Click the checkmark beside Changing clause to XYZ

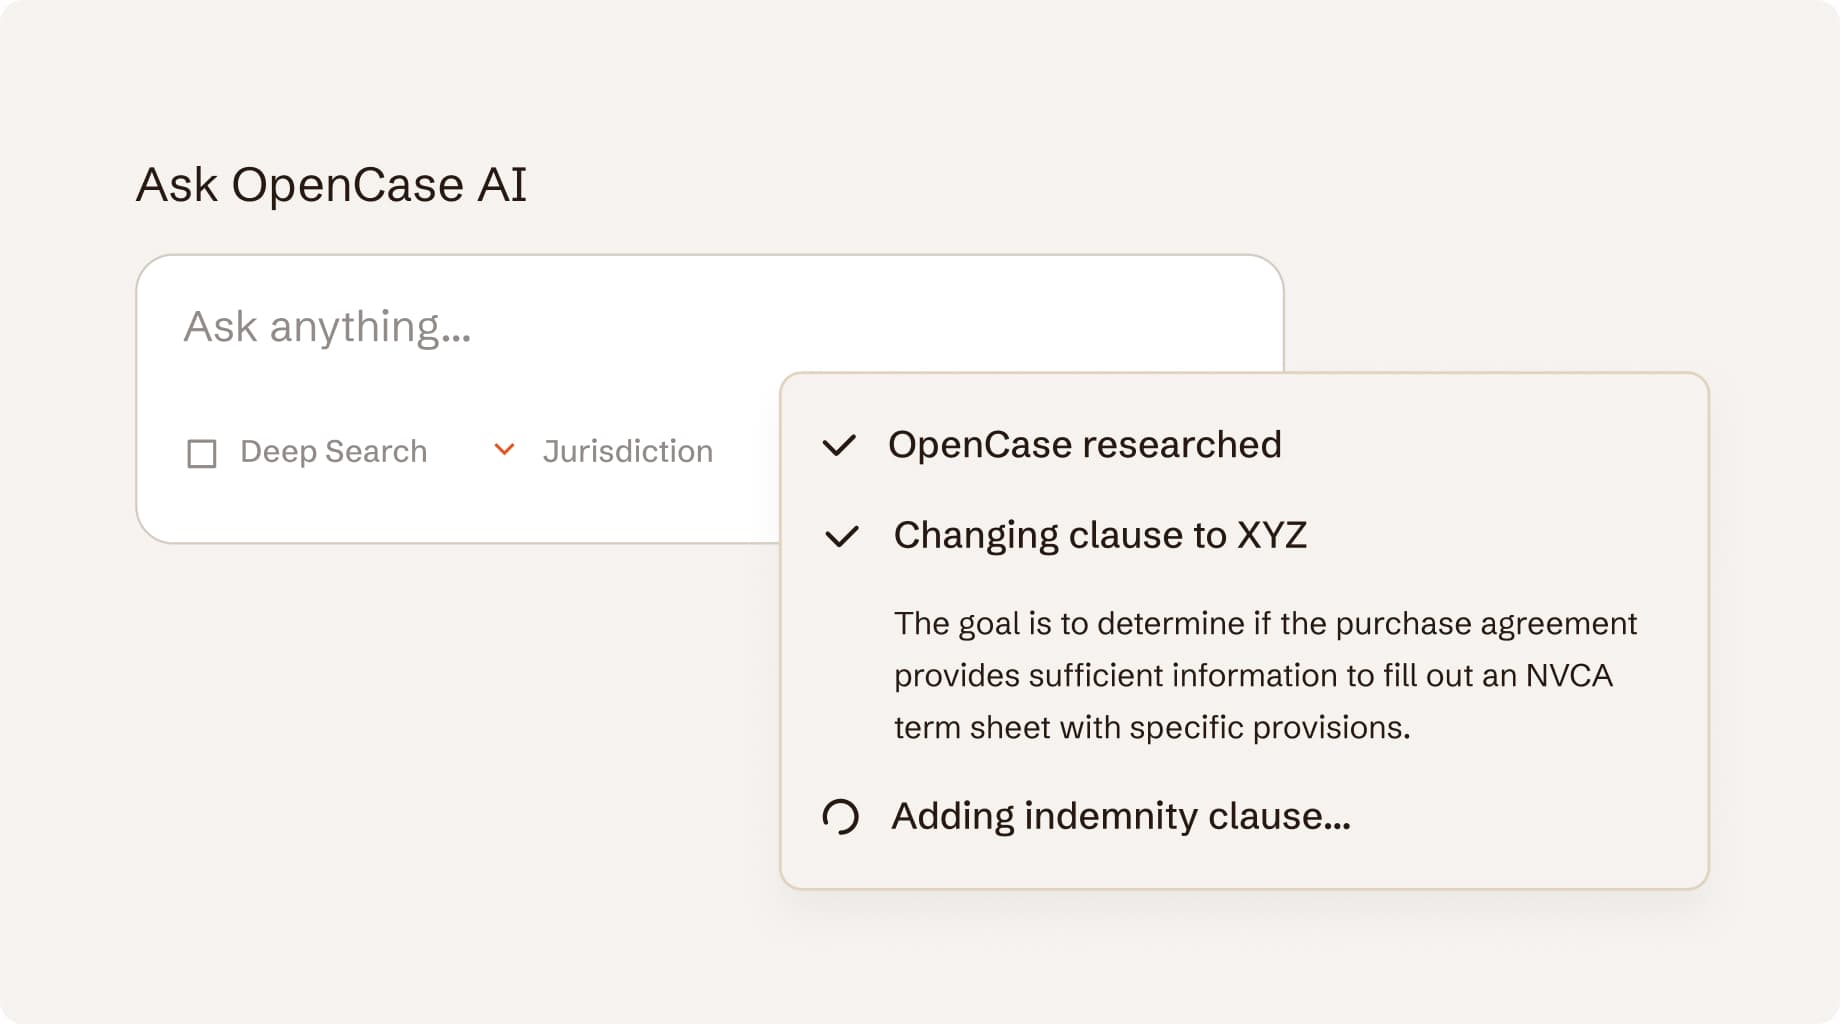(843, 537)
